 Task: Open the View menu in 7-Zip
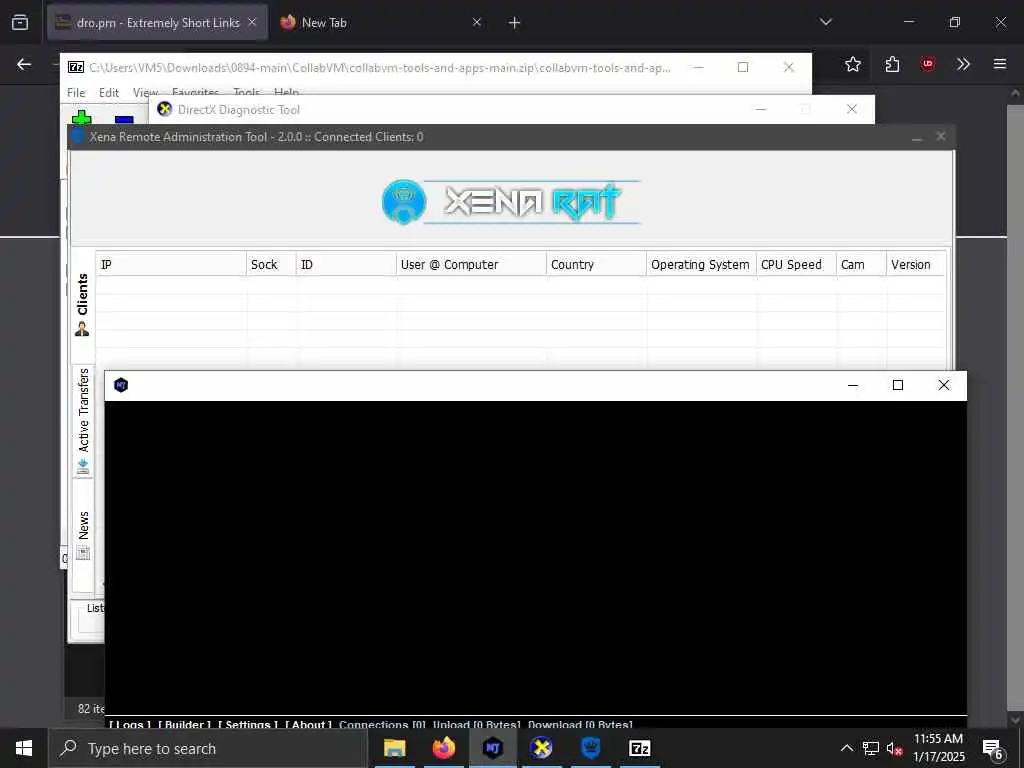point(145,93)
